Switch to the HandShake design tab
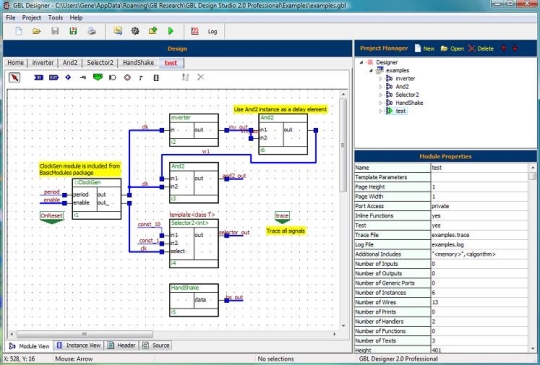540x365 pixels. 138,63
